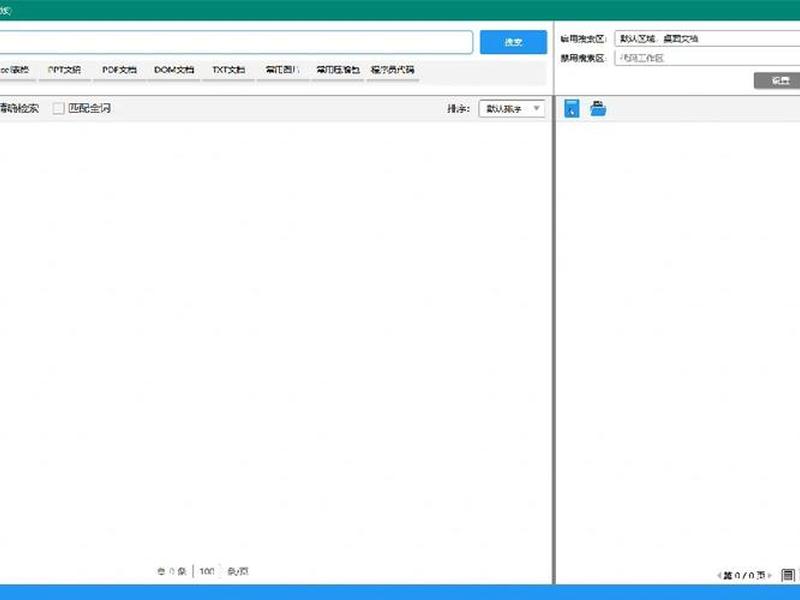Select the common images filter tab
This screenshot has height=600, width=800.
click(283, 70)
